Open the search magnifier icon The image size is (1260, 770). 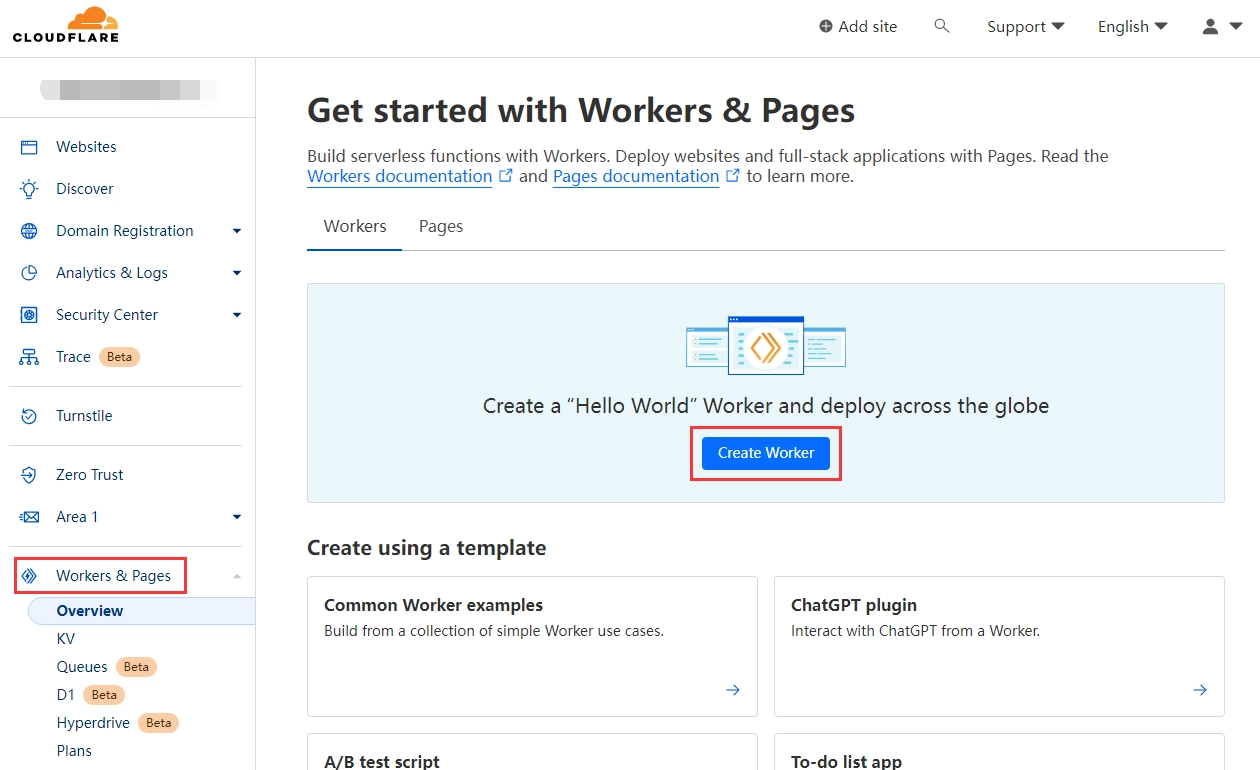941,26
